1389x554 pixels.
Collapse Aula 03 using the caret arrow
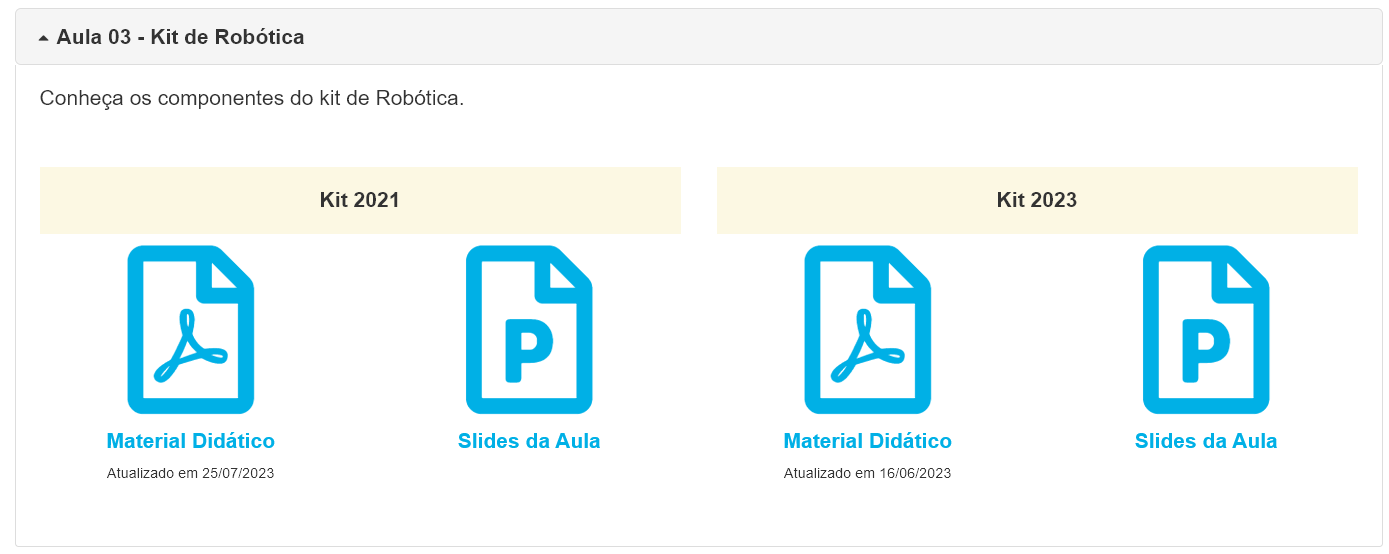pyautogui.click(x=43, y=38)
